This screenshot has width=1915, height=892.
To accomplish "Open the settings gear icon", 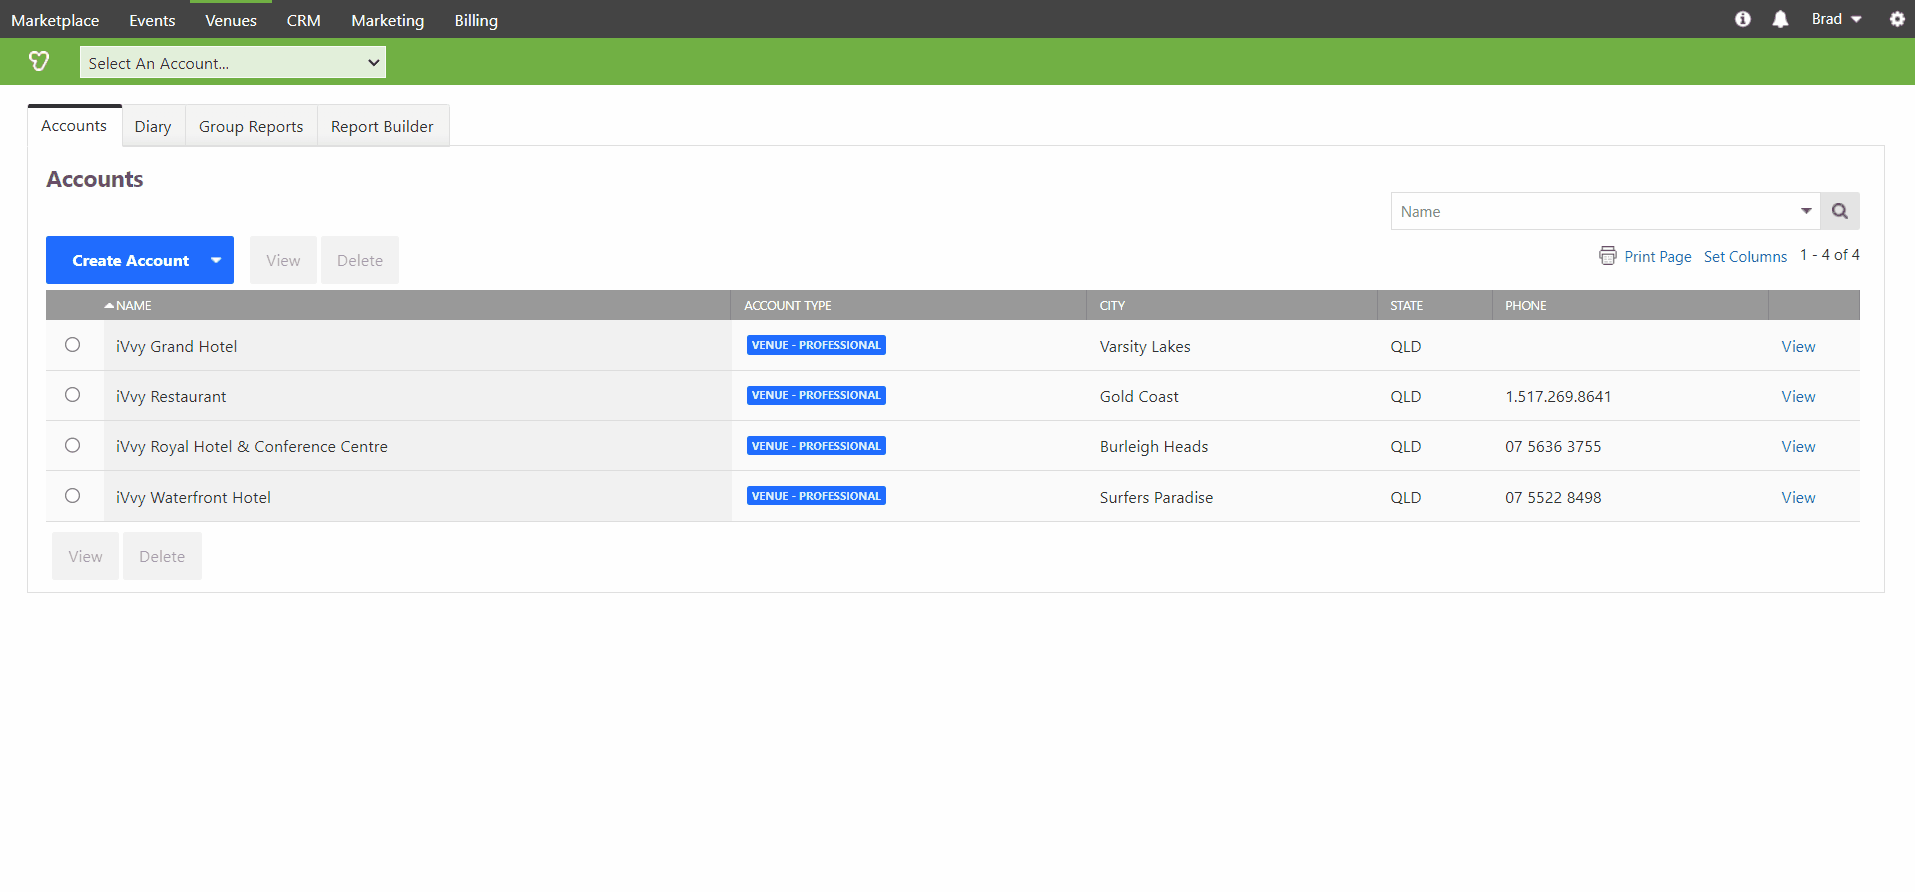I will coord(1897,19).
